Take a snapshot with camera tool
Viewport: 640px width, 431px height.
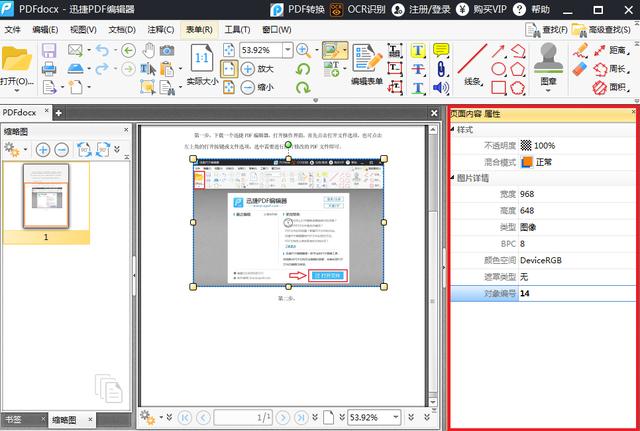point(167,51)
